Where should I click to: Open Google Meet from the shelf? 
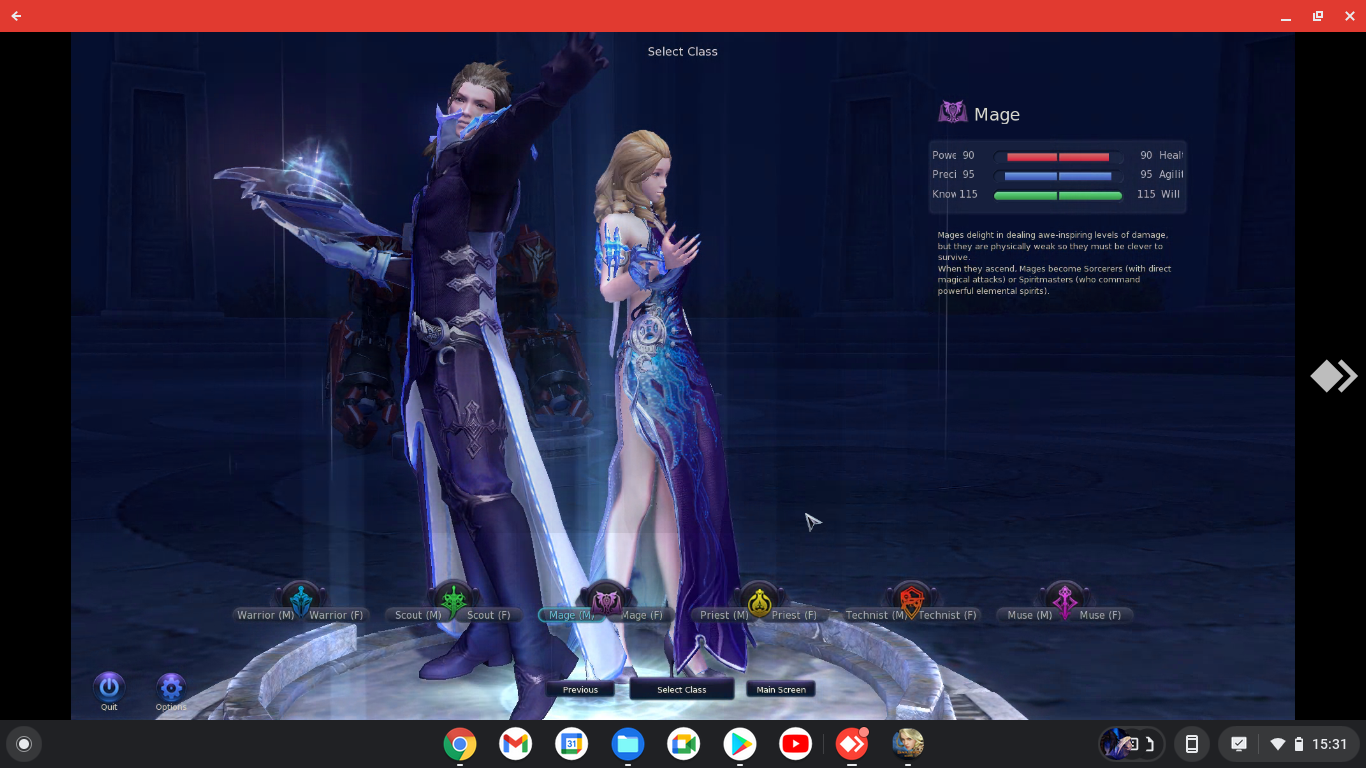(684, 744)
